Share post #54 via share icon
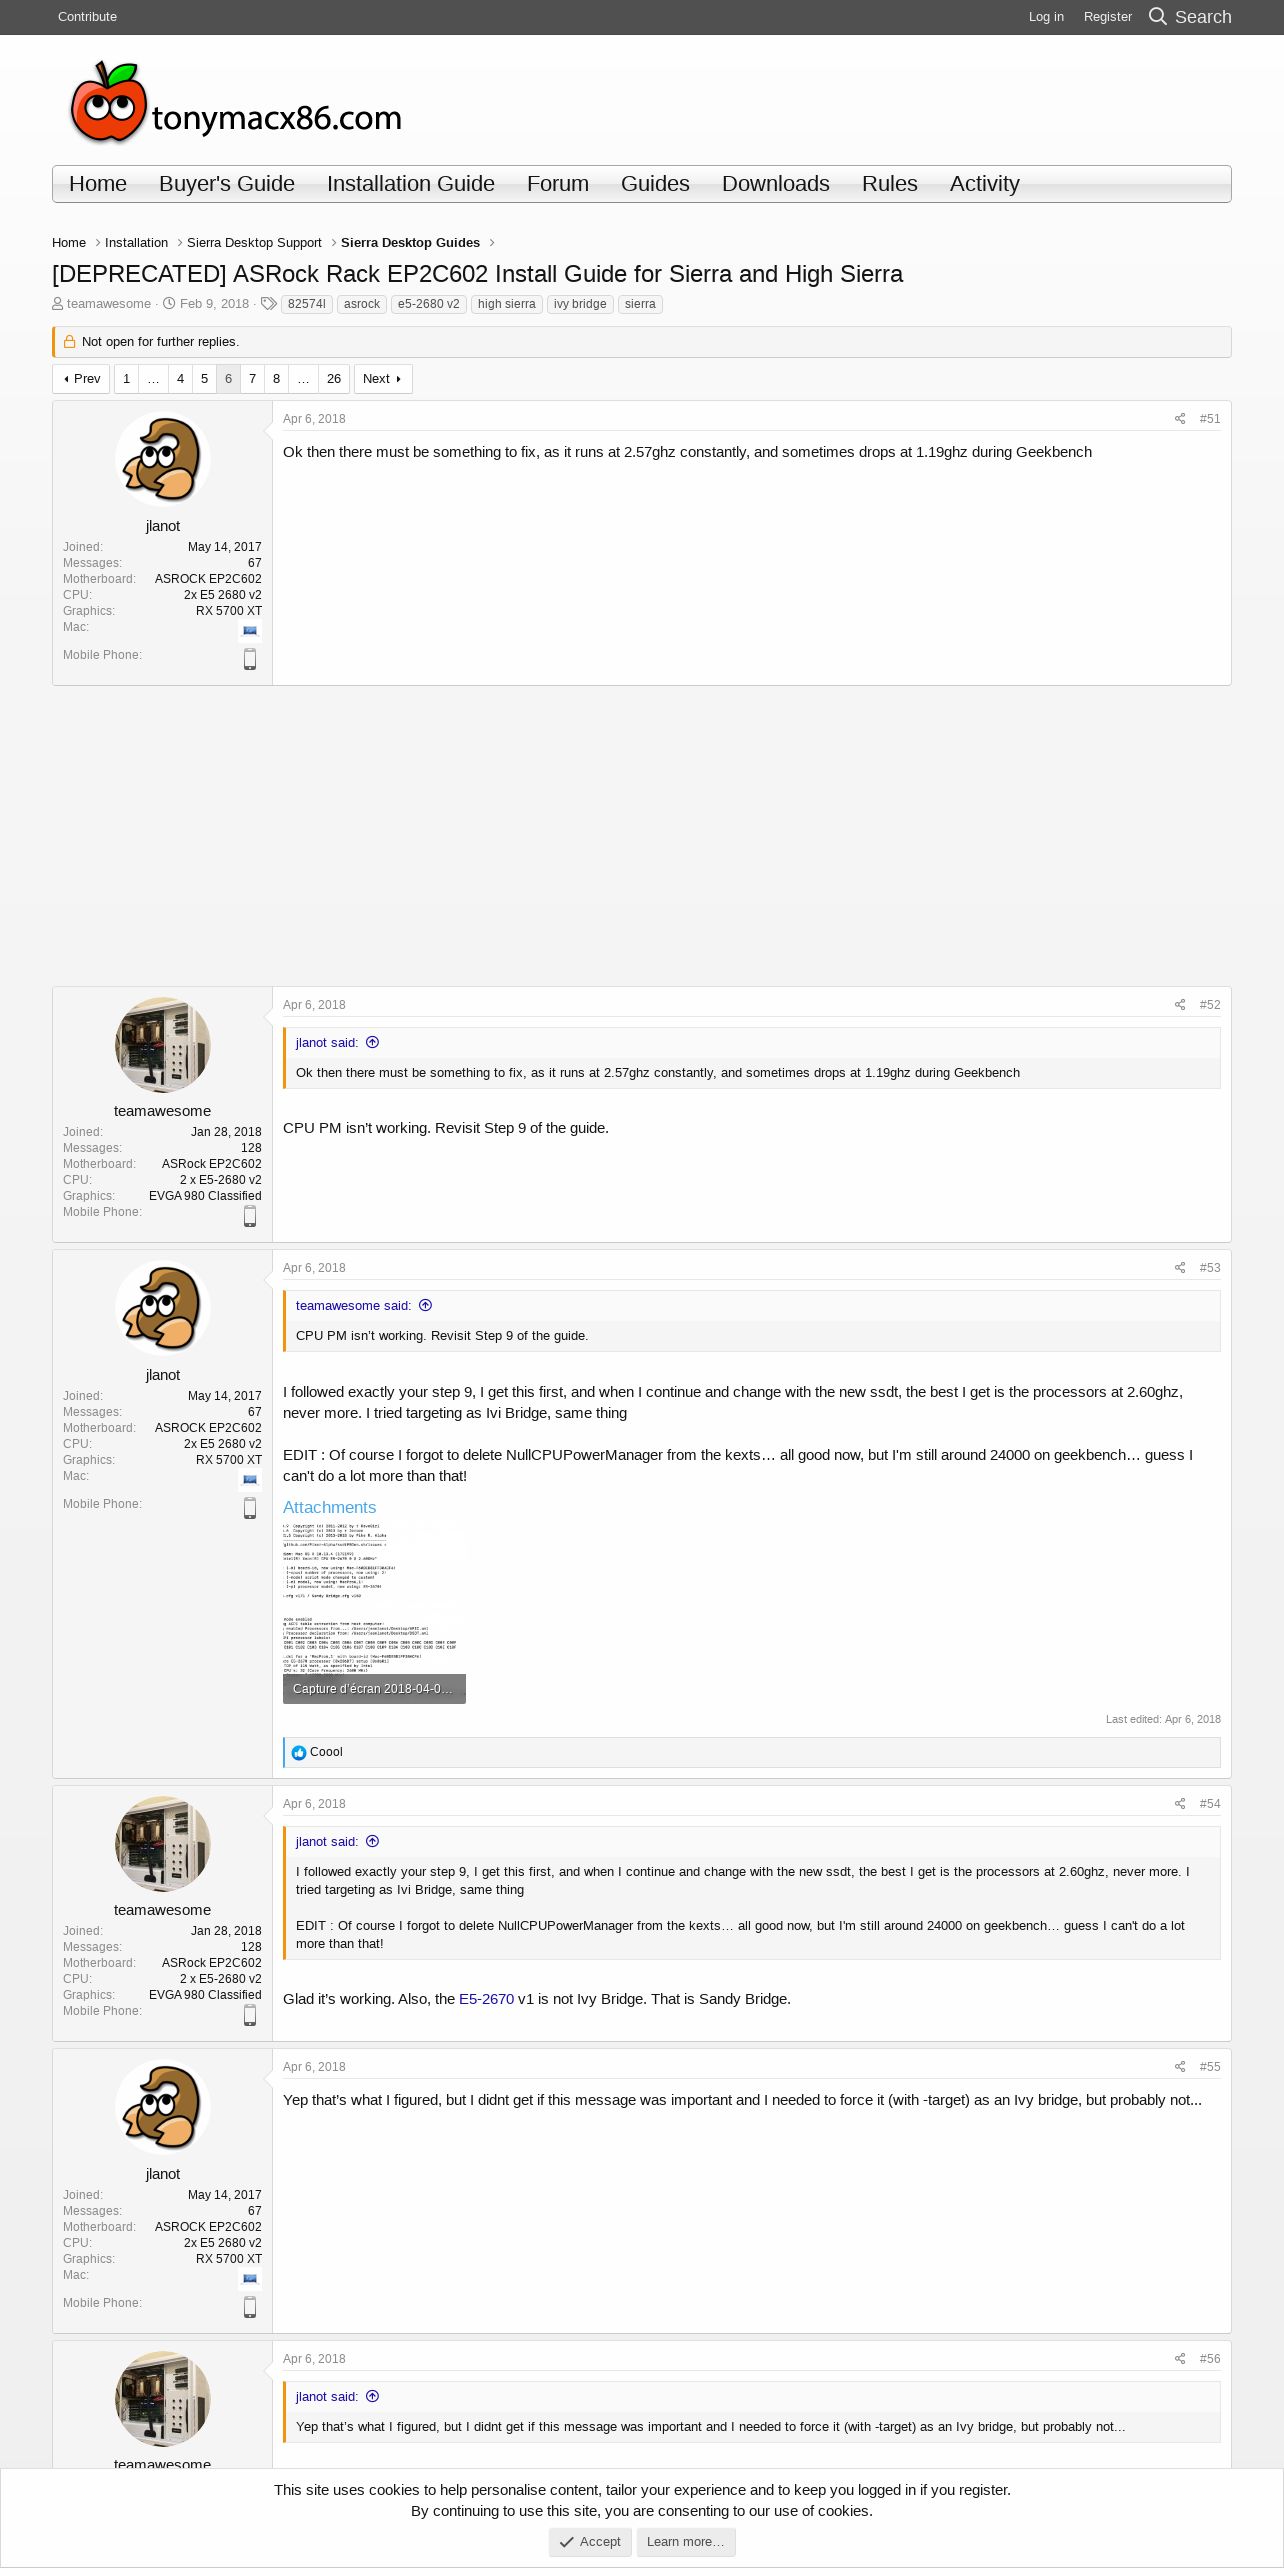 (1180, 1804)
